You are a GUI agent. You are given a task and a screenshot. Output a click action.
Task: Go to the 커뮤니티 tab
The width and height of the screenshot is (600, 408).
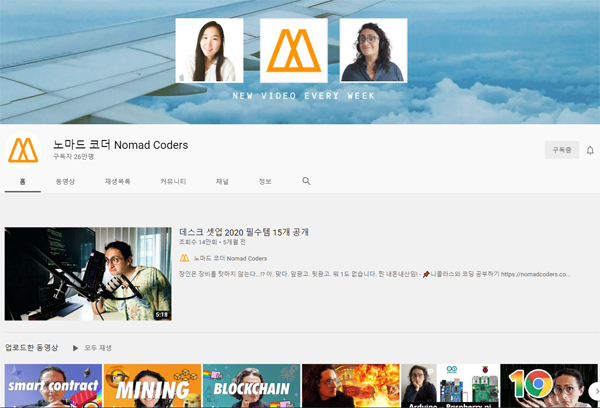(173, 181)
